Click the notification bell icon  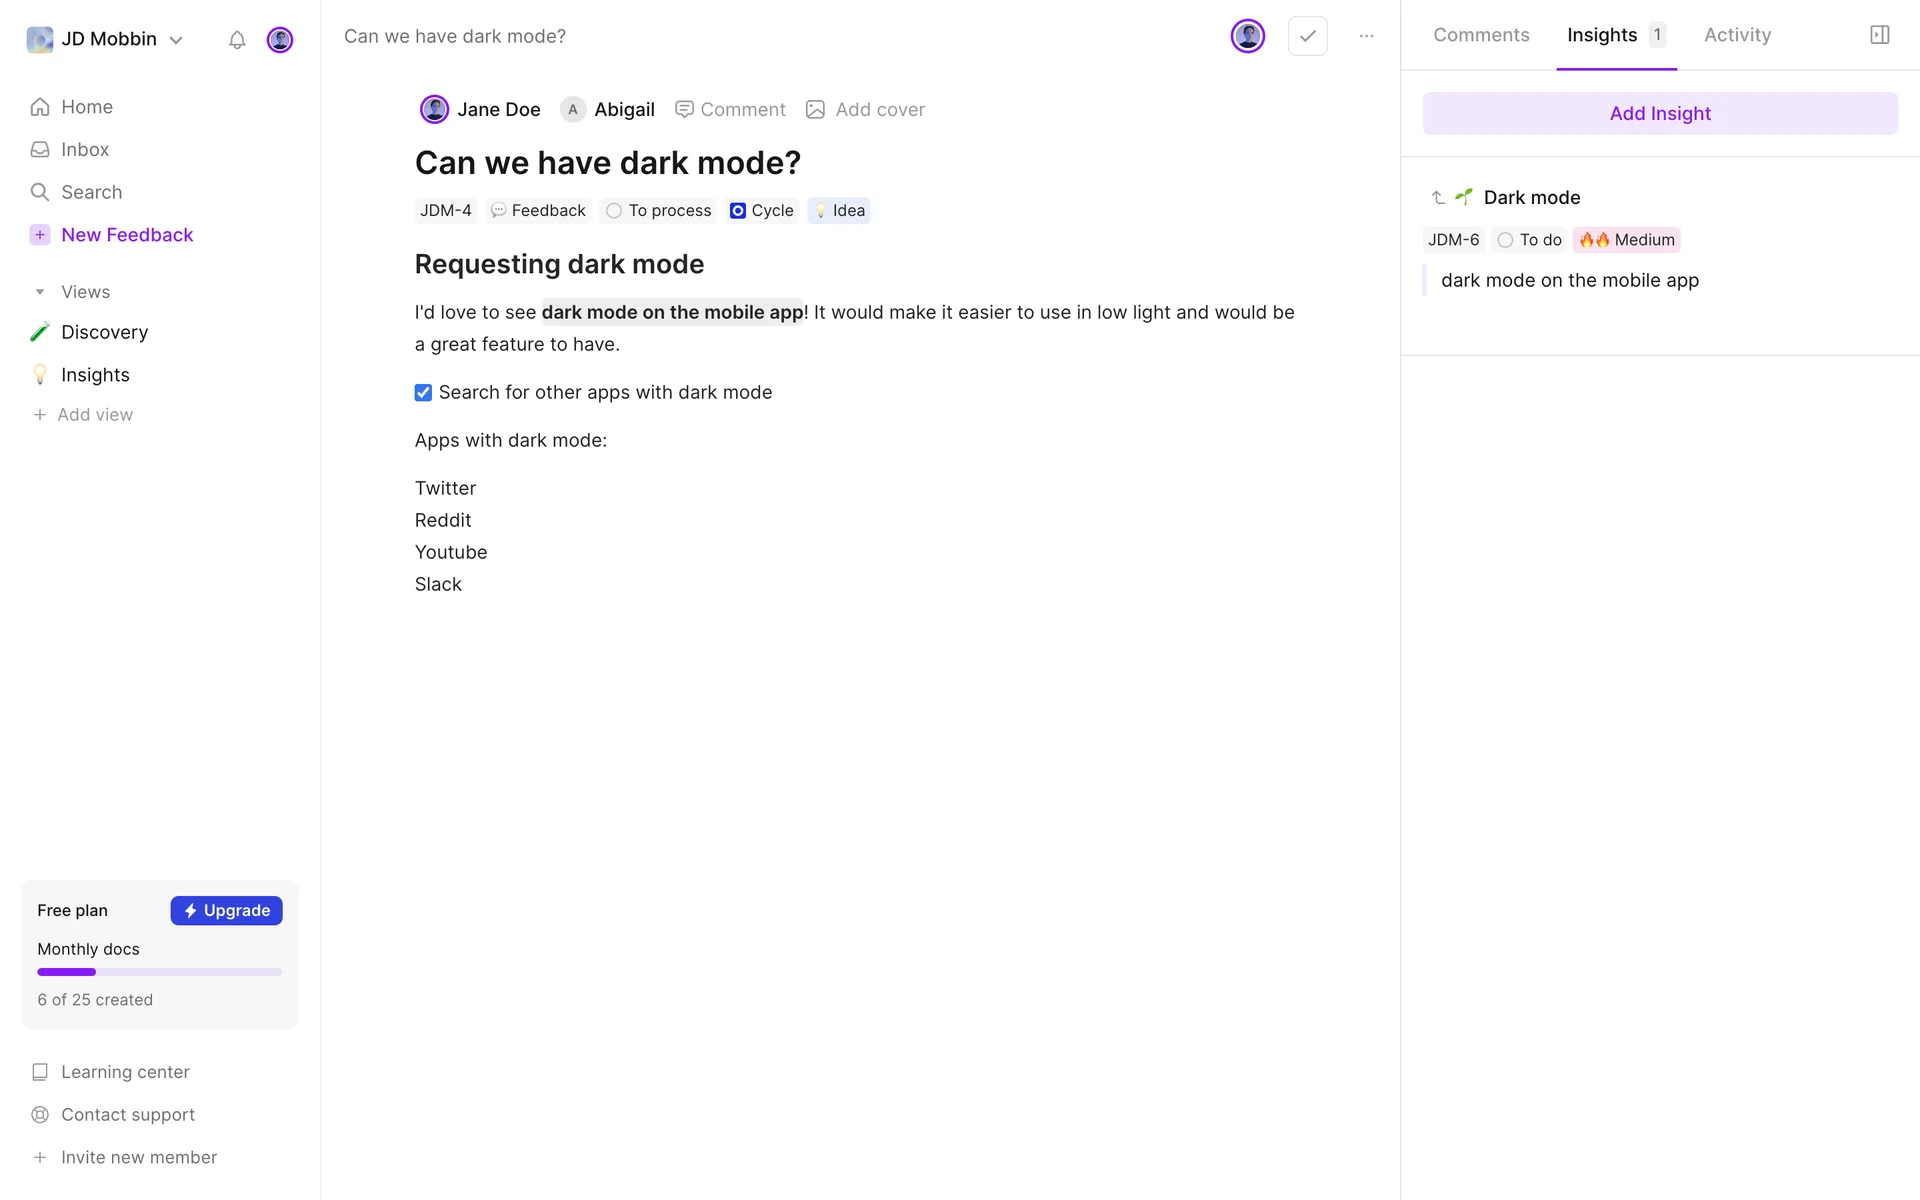(x=237, y=40)
